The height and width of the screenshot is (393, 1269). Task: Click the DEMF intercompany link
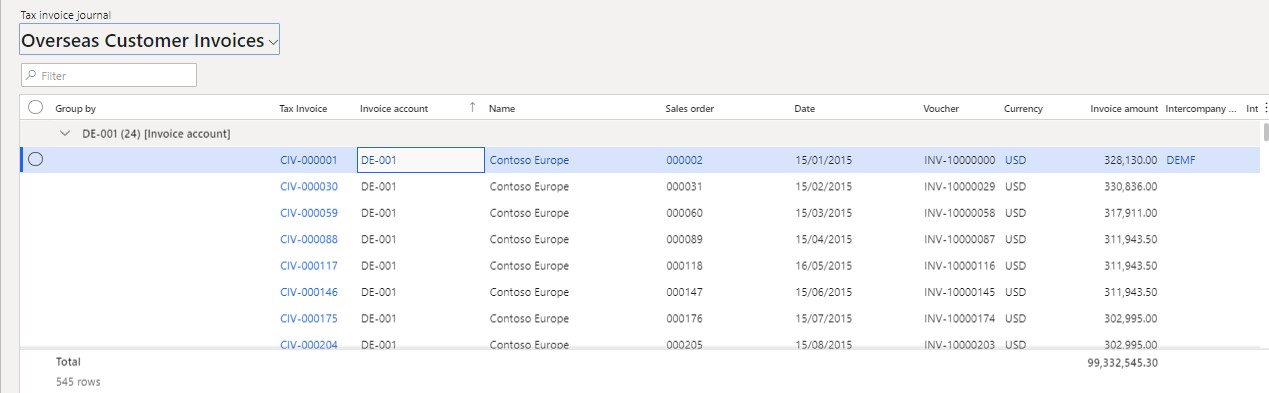(x=1181, y=160)
